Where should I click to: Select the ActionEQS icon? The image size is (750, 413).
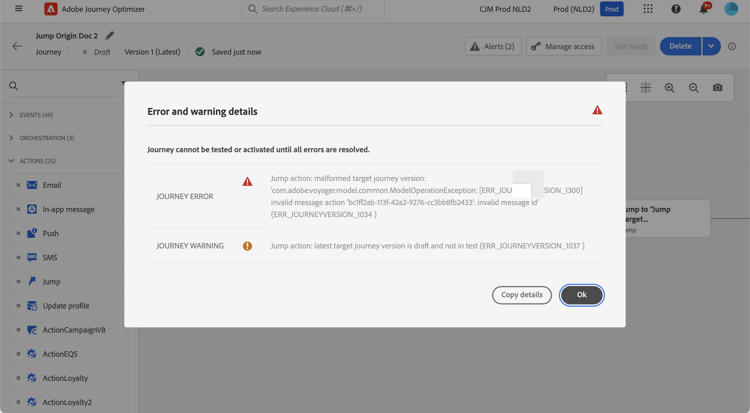tap(32, 354)
